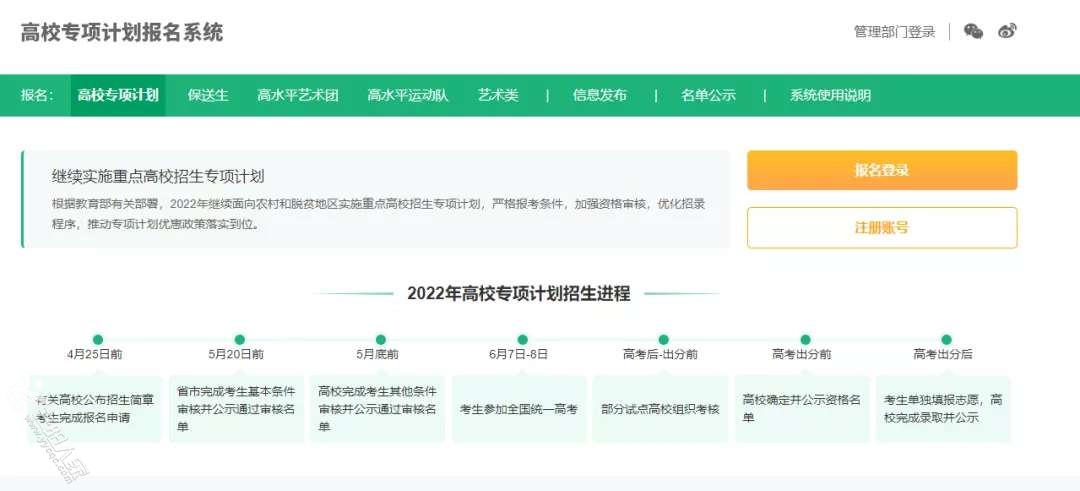Click stage label 高考后-出分前

click(x=660, y=354)
